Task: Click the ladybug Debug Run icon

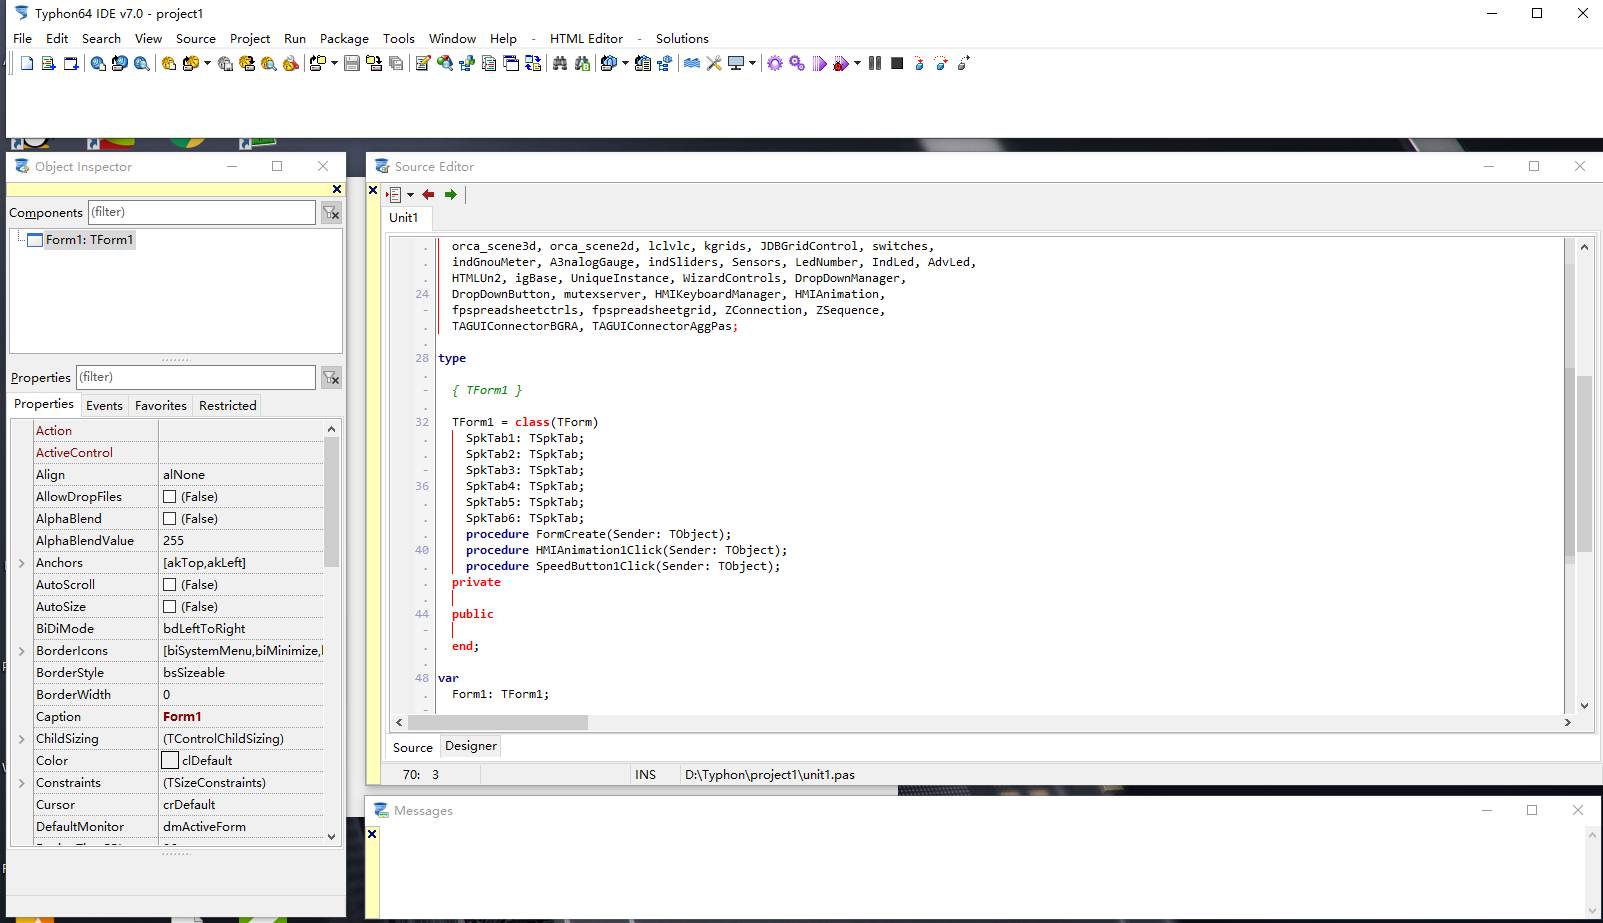Action: point(841,63)
